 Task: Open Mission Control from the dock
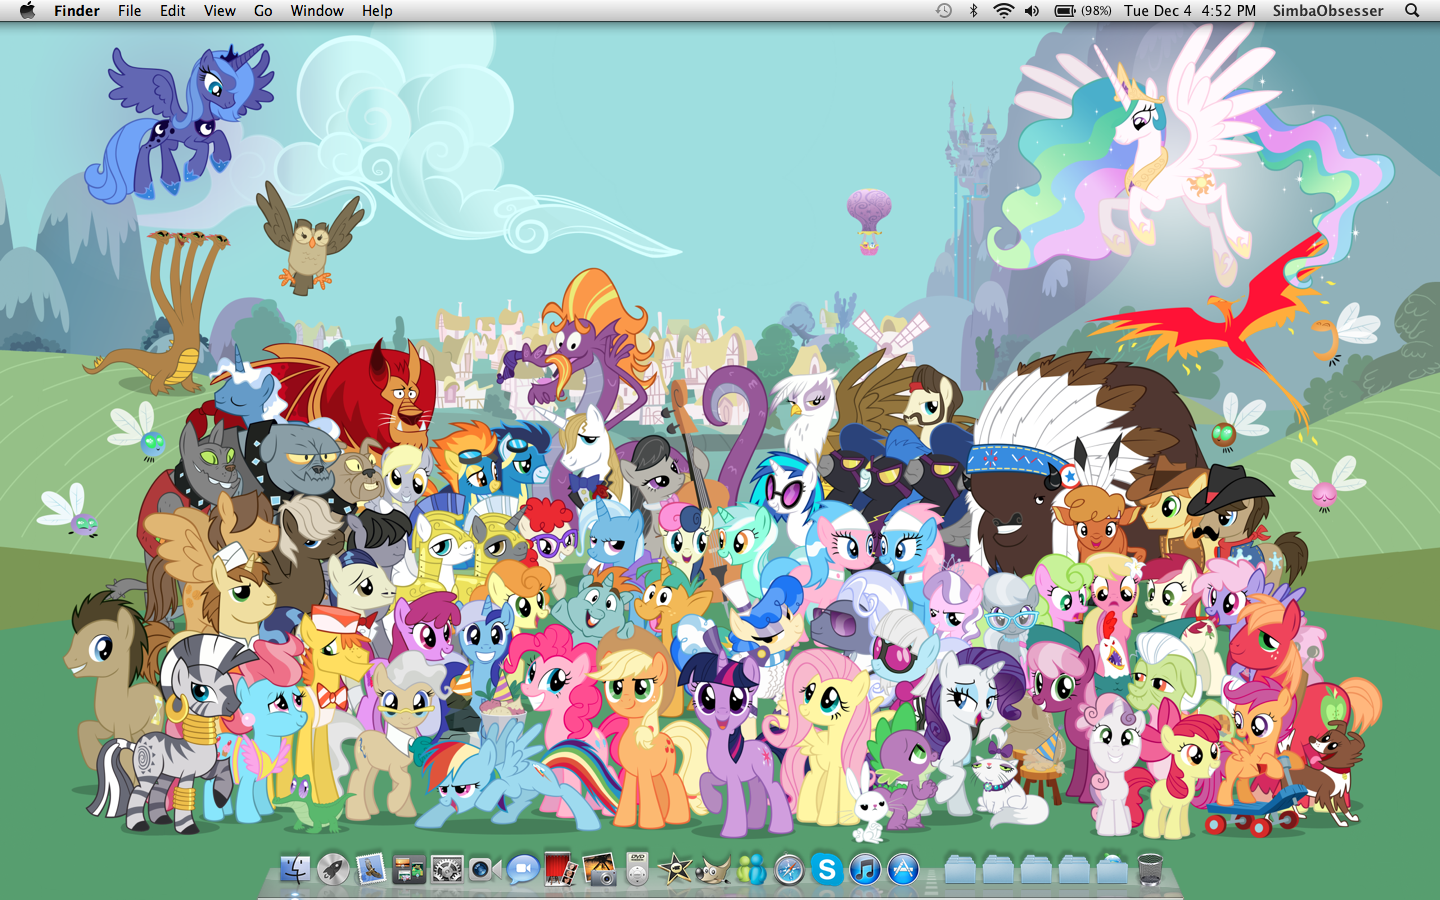[409, 870]
